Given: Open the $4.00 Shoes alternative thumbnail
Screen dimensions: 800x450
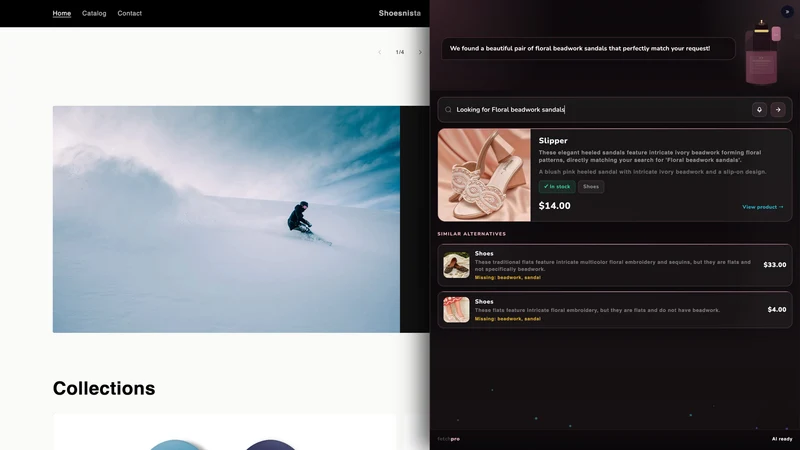Looking at the screenshot, I should pyautogui.click(x=456, y=310).
